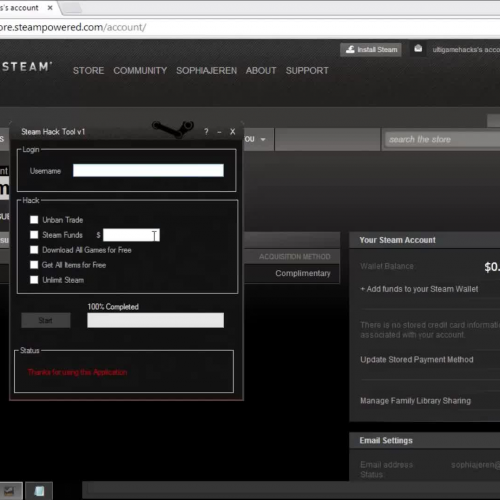Image resolution: width=500 pixels, height=500 pixels.
Task: Click the Wallet Balance label
Action: 387,266
